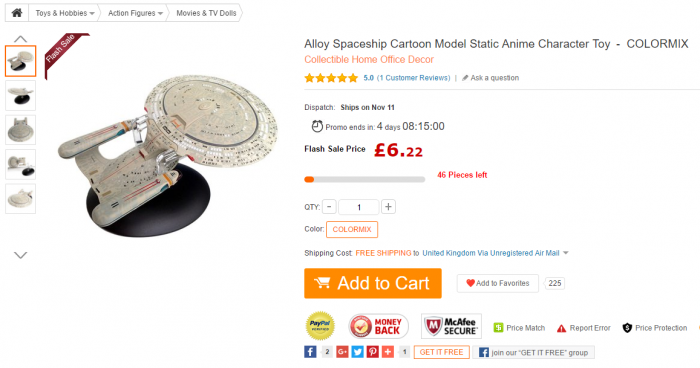Add to Favorites heart button
700x368 pixels.
497,283
